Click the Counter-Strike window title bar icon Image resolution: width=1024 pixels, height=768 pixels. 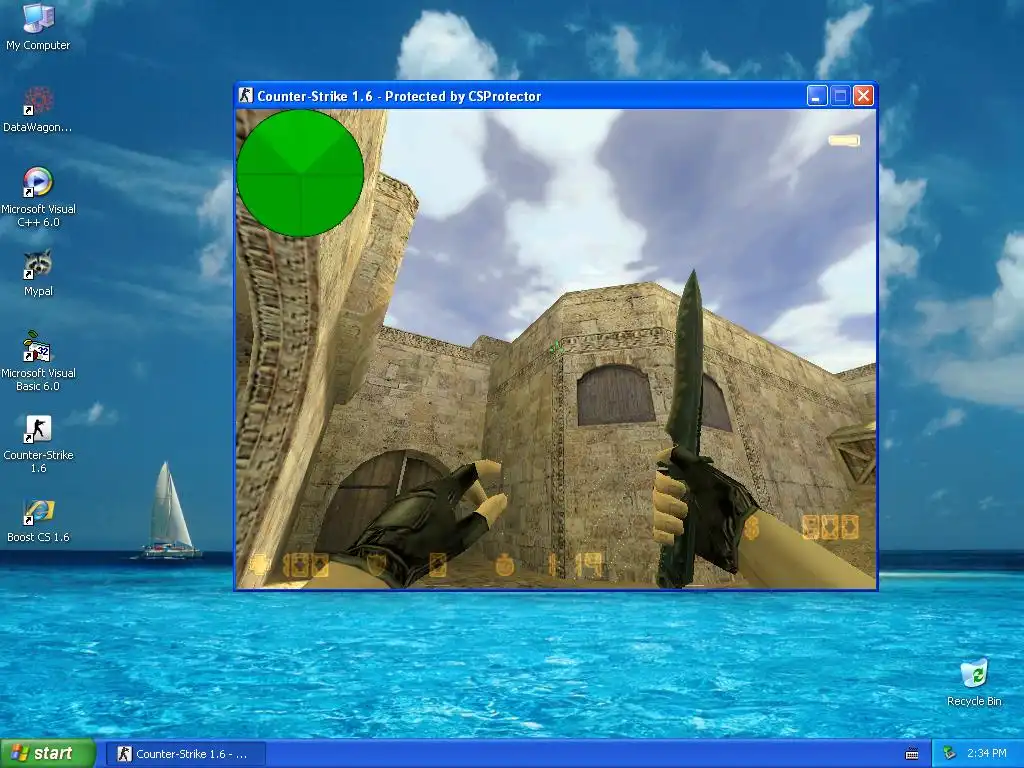pyautogui.click(x=246, y=95)
